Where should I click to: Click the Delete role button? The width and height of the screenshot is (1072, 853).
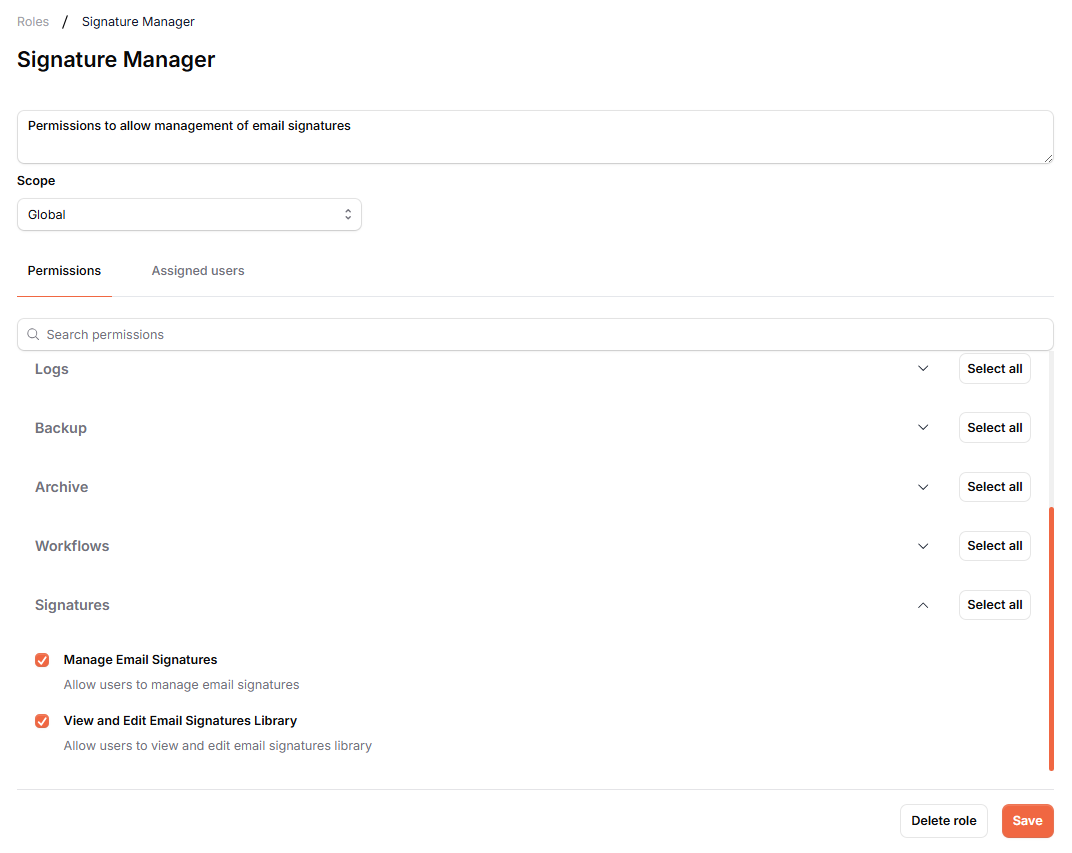943,821
